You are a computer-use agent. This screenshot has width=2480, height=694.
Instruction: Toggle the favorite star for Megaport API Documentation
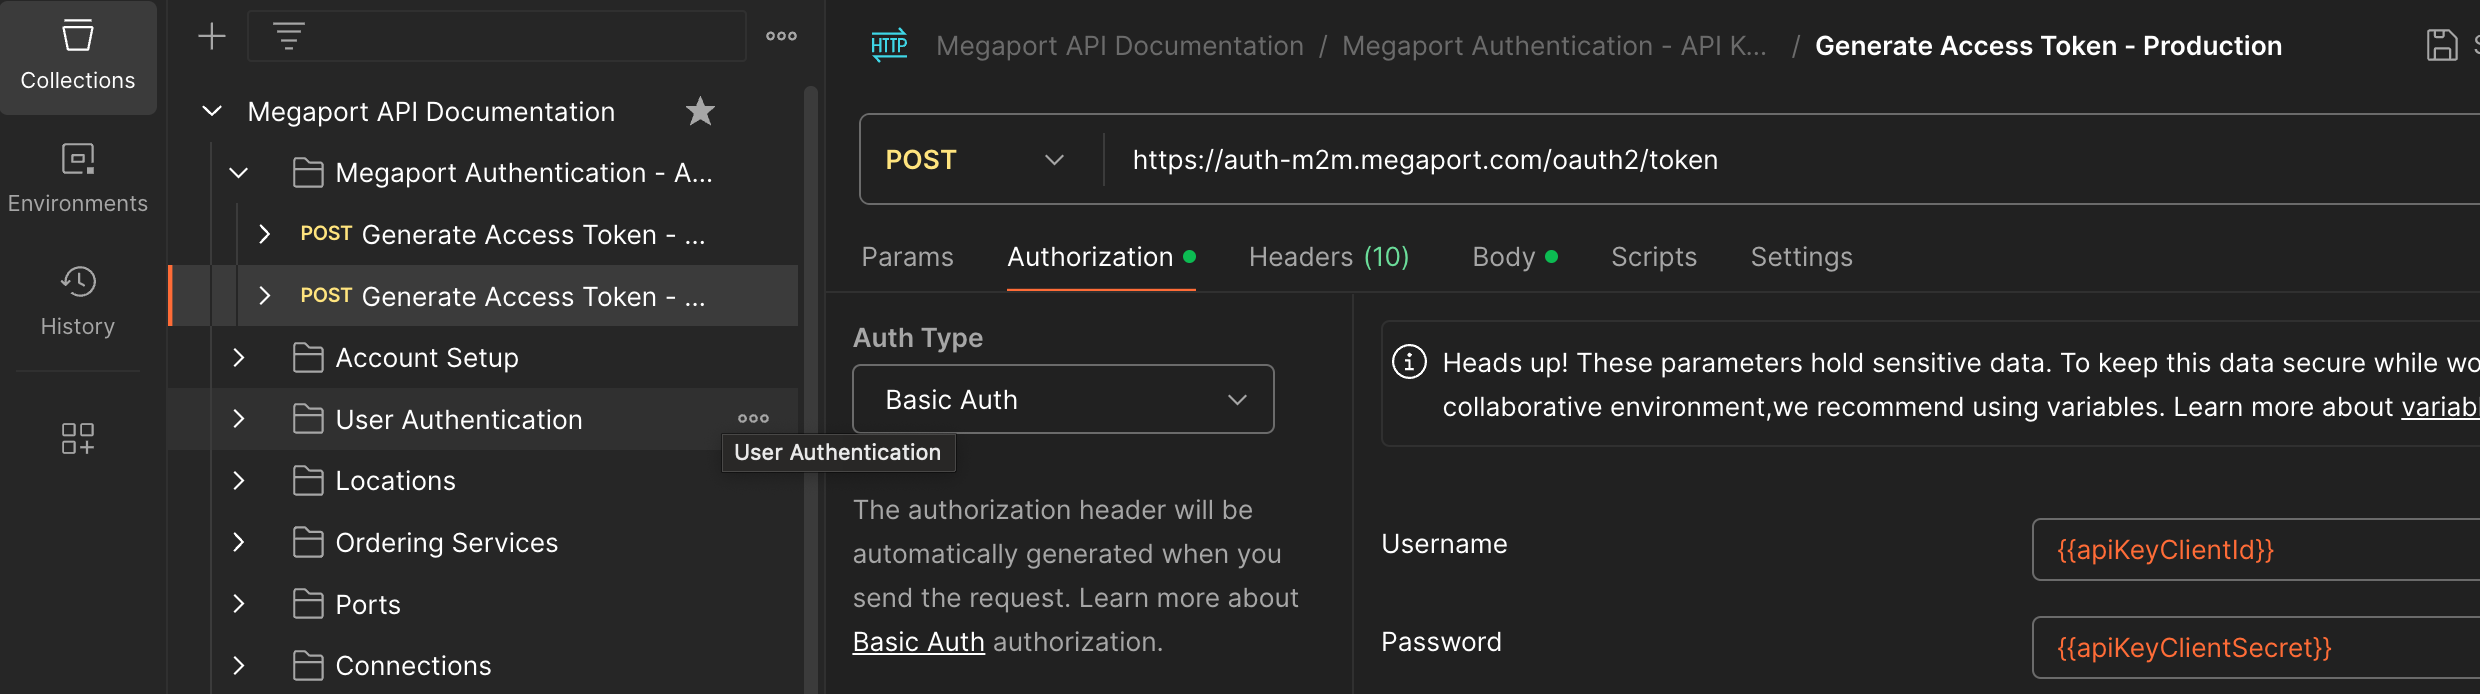tap(700, 111)
